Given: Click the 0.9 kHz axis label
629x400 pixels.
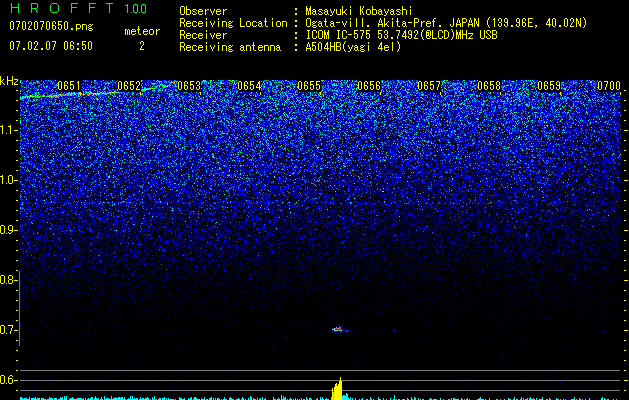Looking at the screenshot, I should (8, 230).
